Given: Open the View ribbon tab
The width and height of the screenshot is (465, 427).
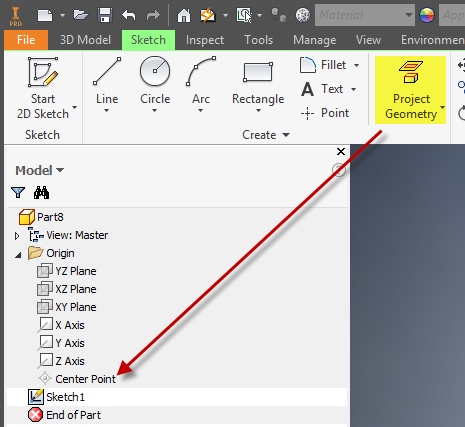Looking at the screenshot, I should click(x=368, y=40).
